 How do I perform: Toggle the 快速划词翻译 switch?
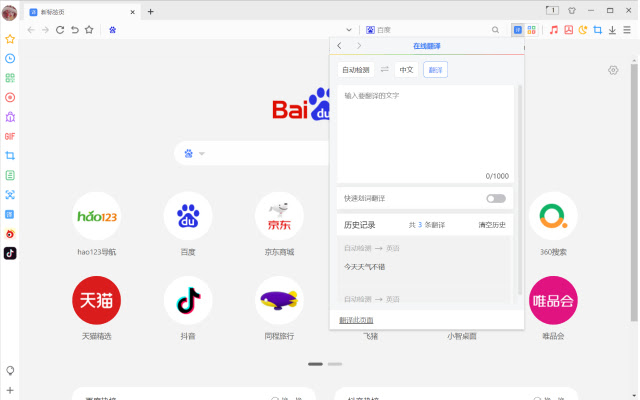[496, 198]
